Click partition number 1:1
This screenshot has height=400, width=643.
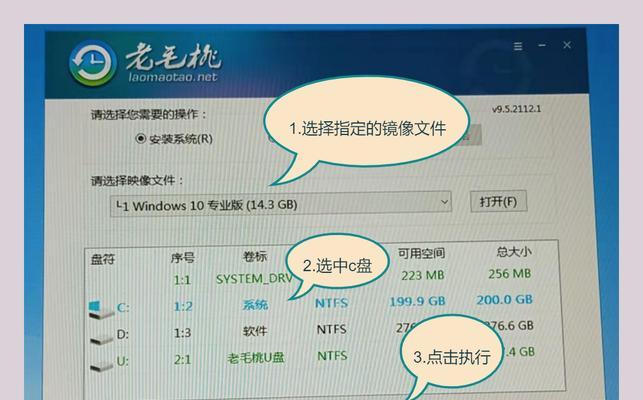(182, 280)
